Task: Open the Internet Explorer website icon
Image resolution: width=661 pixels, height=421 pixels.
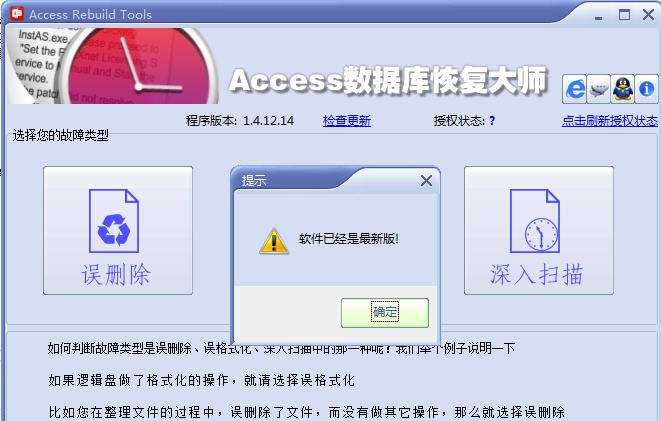Action: [575, 89]
